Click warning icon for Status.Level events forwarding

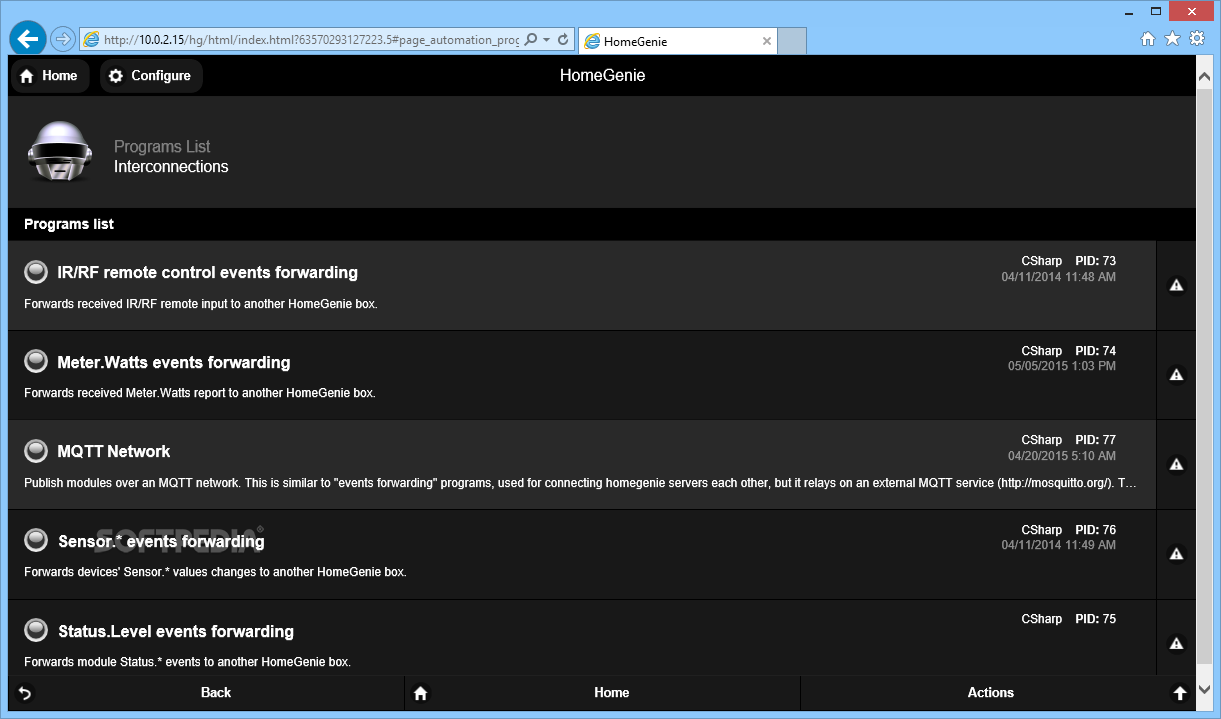[1176, 643]
